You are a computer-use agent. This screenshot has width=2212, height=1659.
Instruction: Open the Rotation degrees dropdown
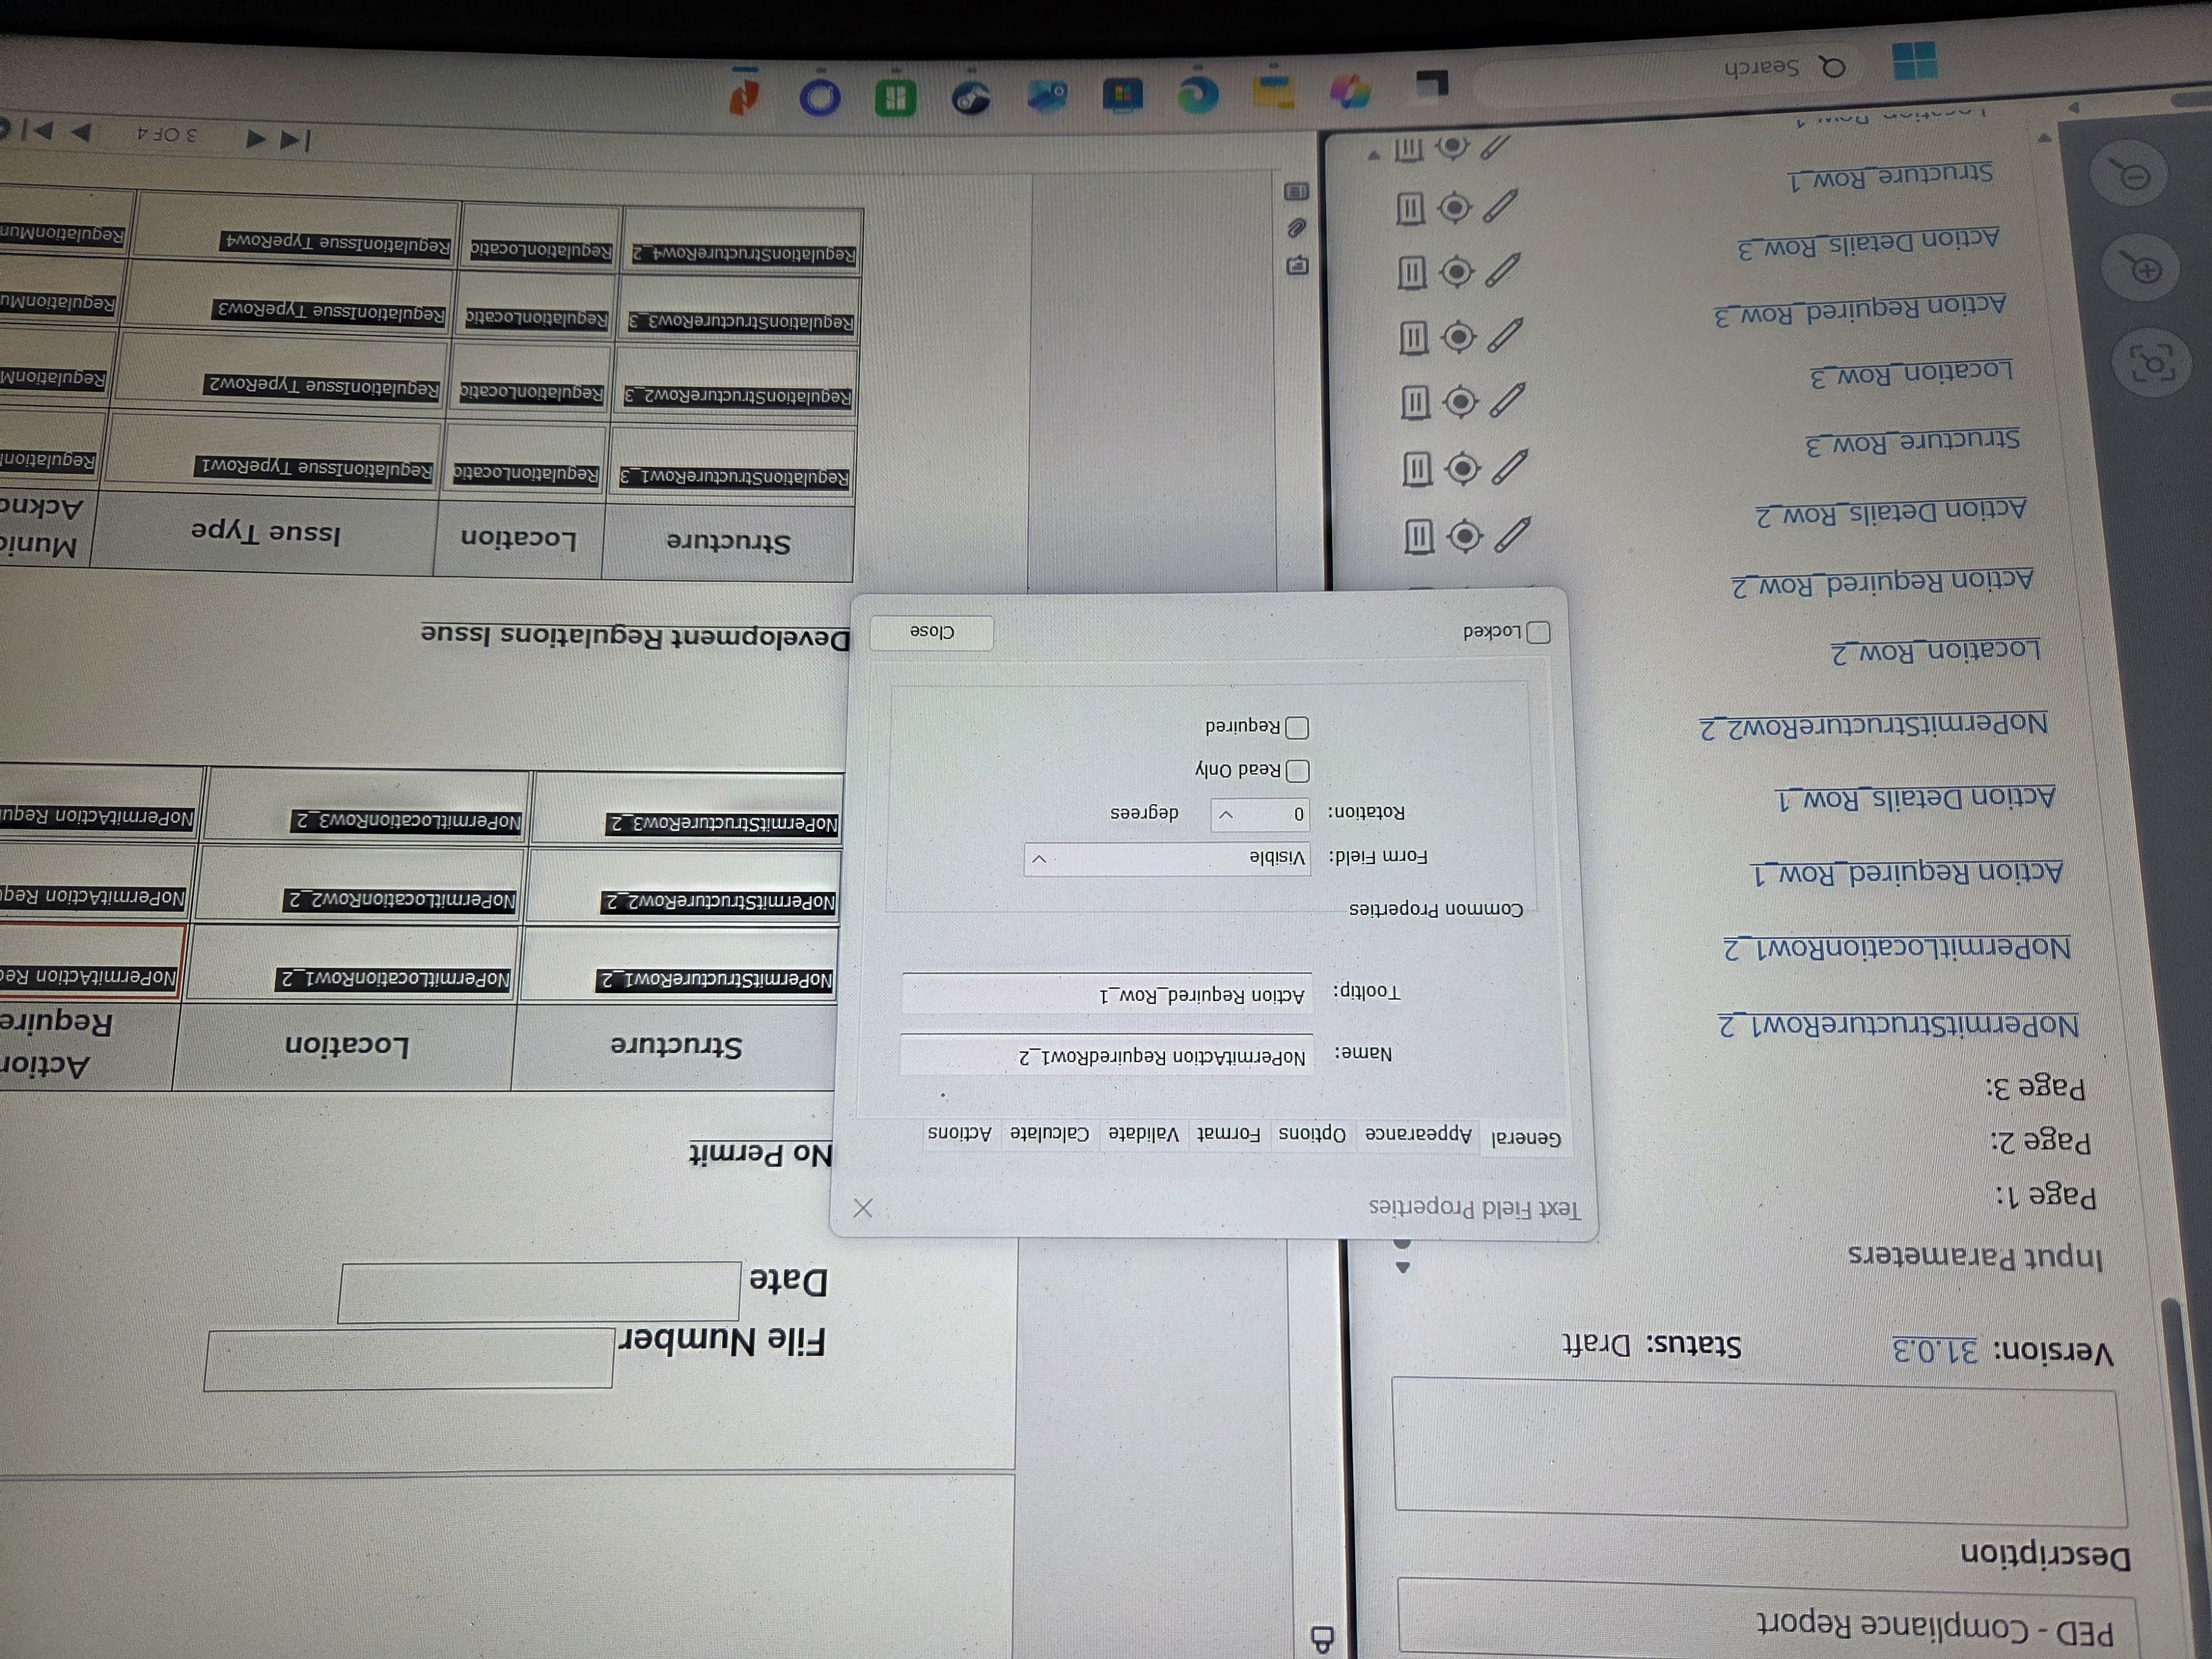coord(1260,815)
